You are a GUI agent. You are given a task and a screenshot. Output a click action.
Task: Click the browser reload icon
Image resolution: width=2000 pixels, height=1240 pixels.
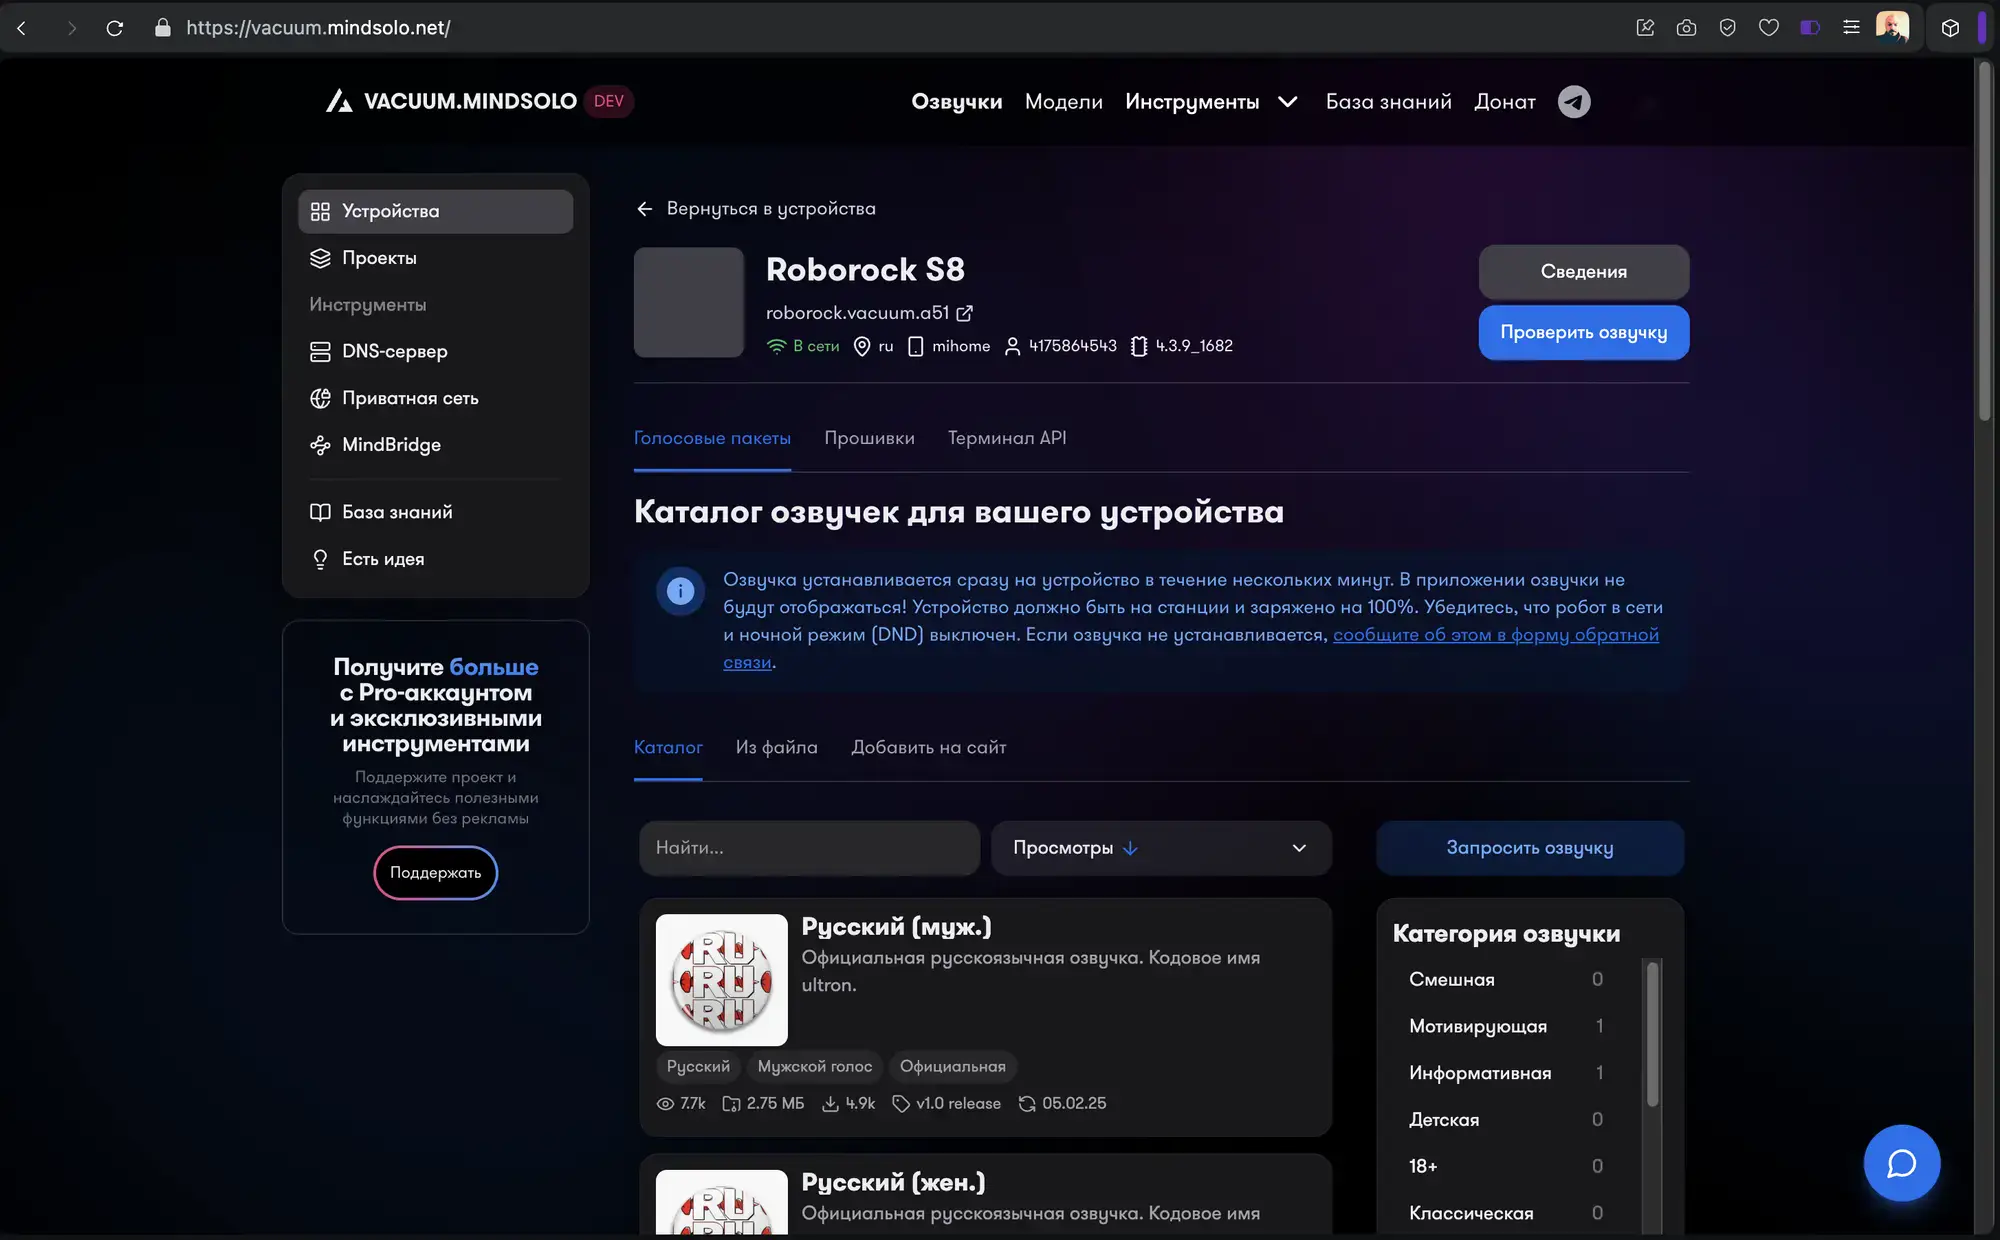pyautogui.click(x=115, y=28)
